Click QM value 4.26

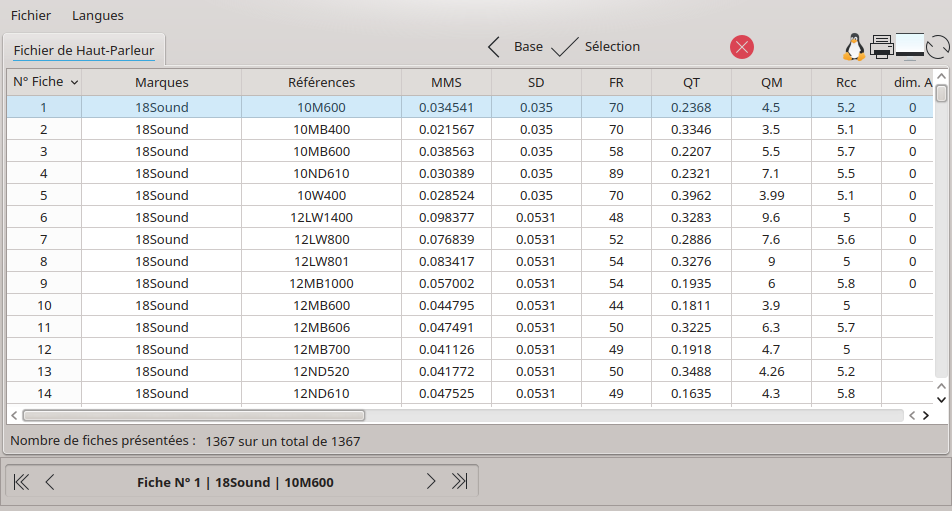[x=771, y=371]
